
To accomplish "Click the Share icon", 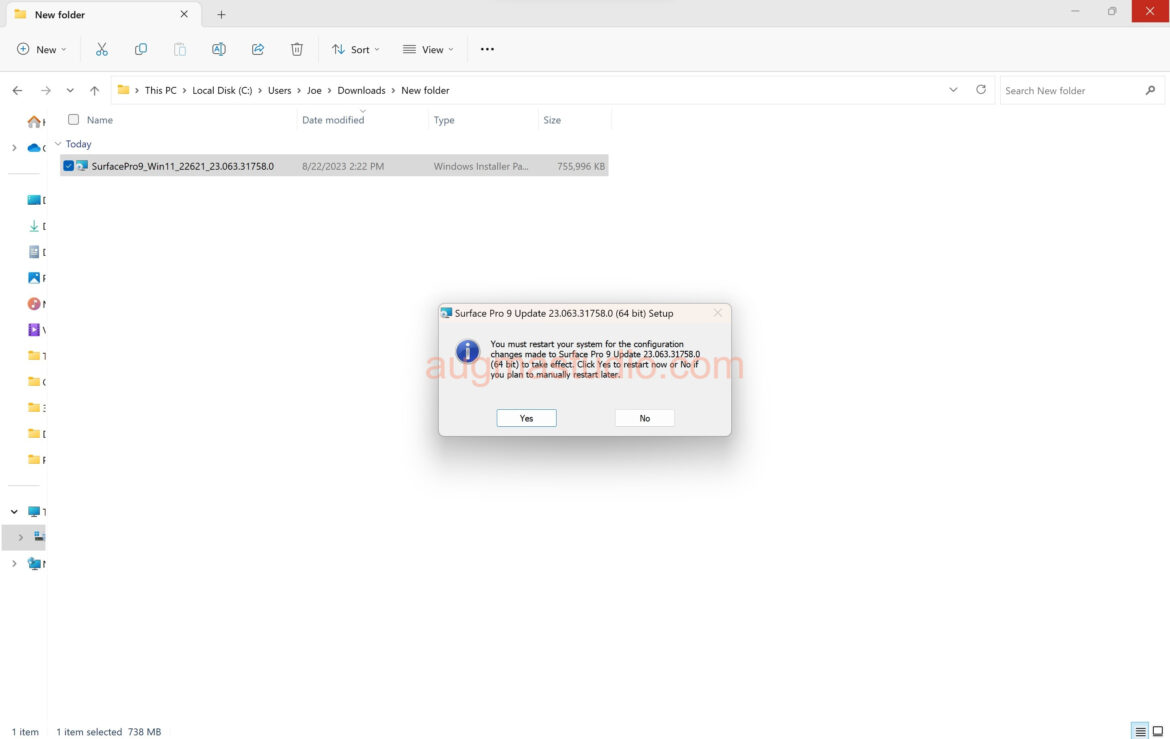I will pos(257,49).
